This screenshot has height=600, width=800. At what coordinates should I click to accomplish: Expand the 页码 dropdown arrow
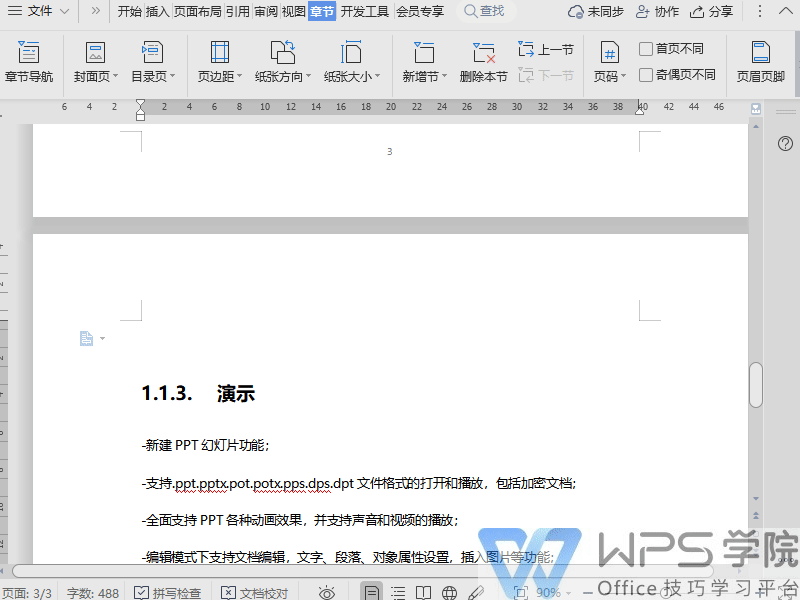click(x=623, y=76)
